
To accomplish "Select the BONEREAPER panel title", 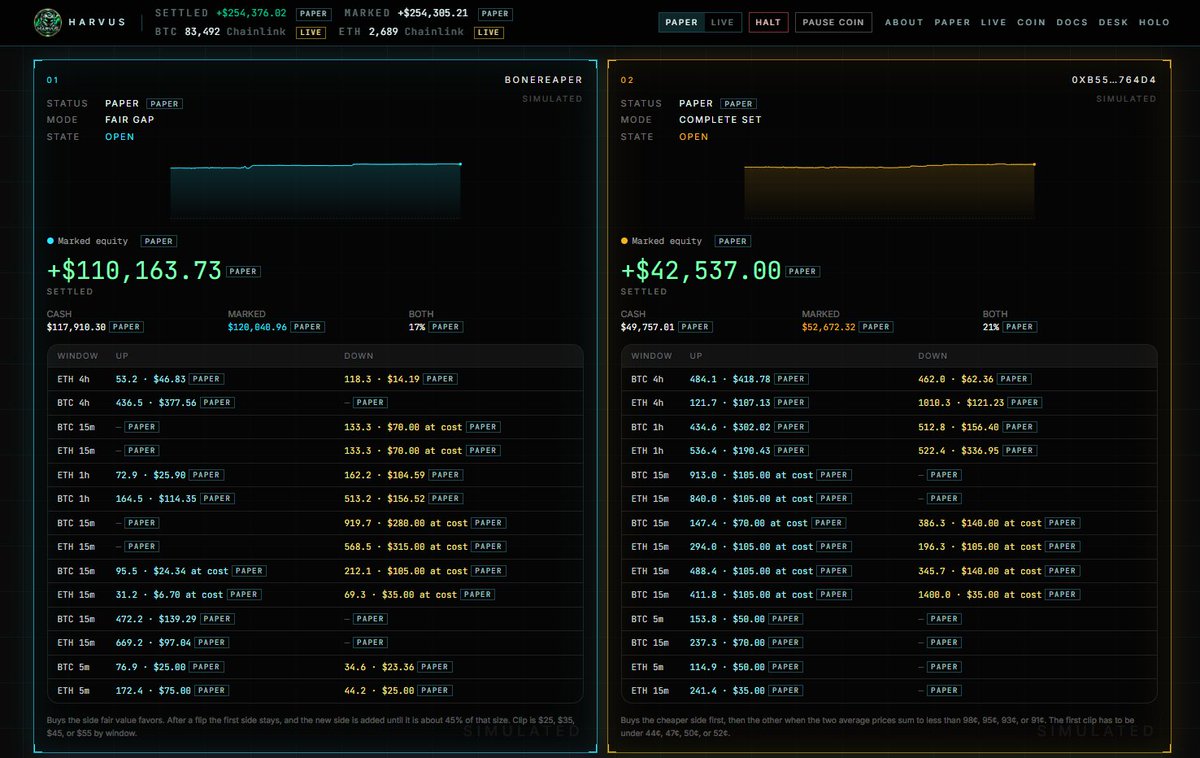I will (x=543, y=80).
